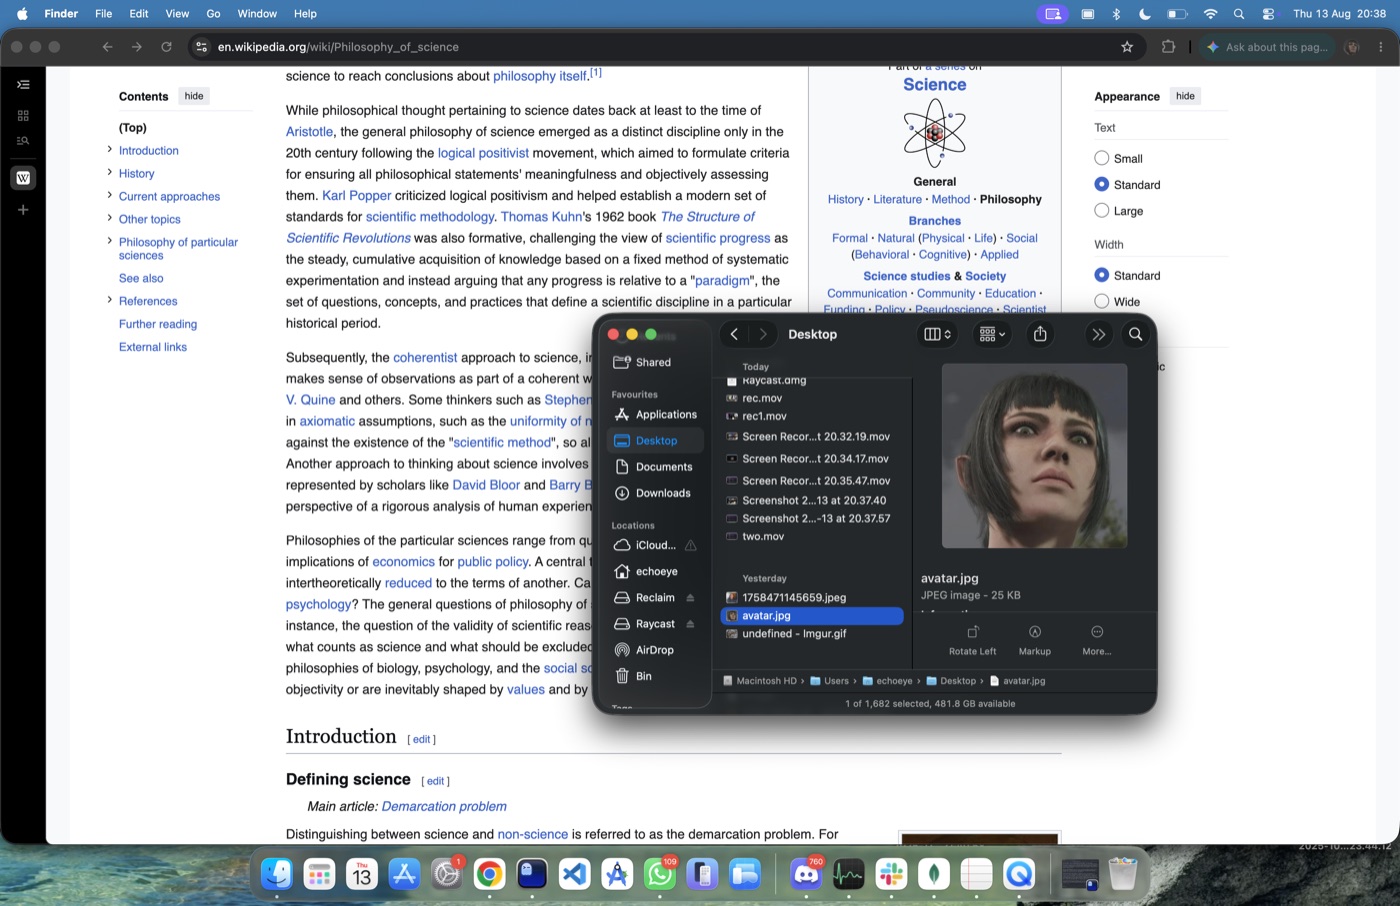Open WhatsApp from the Dock
Screen dimensions: 1400x906
click(659, 875)
